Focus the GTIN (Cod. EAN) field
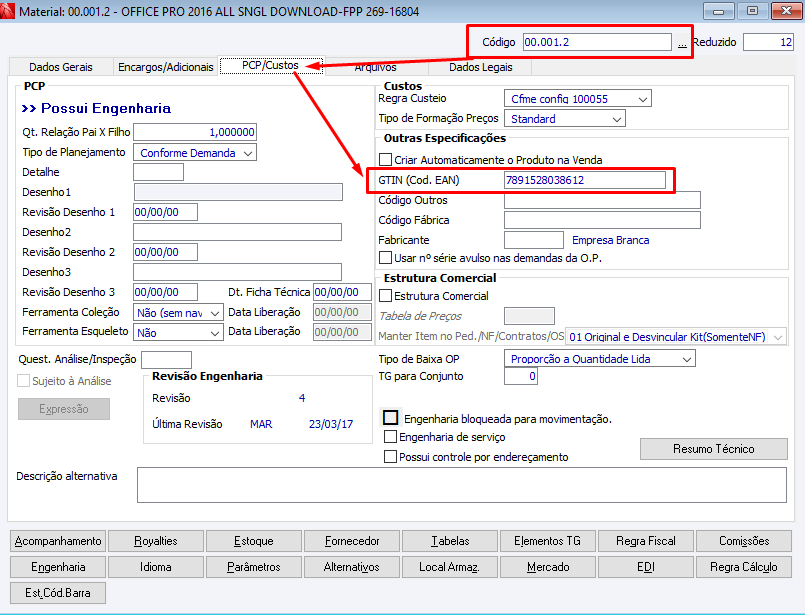Image resolution: width=805 pixels, height=615 pixels. 585,180
